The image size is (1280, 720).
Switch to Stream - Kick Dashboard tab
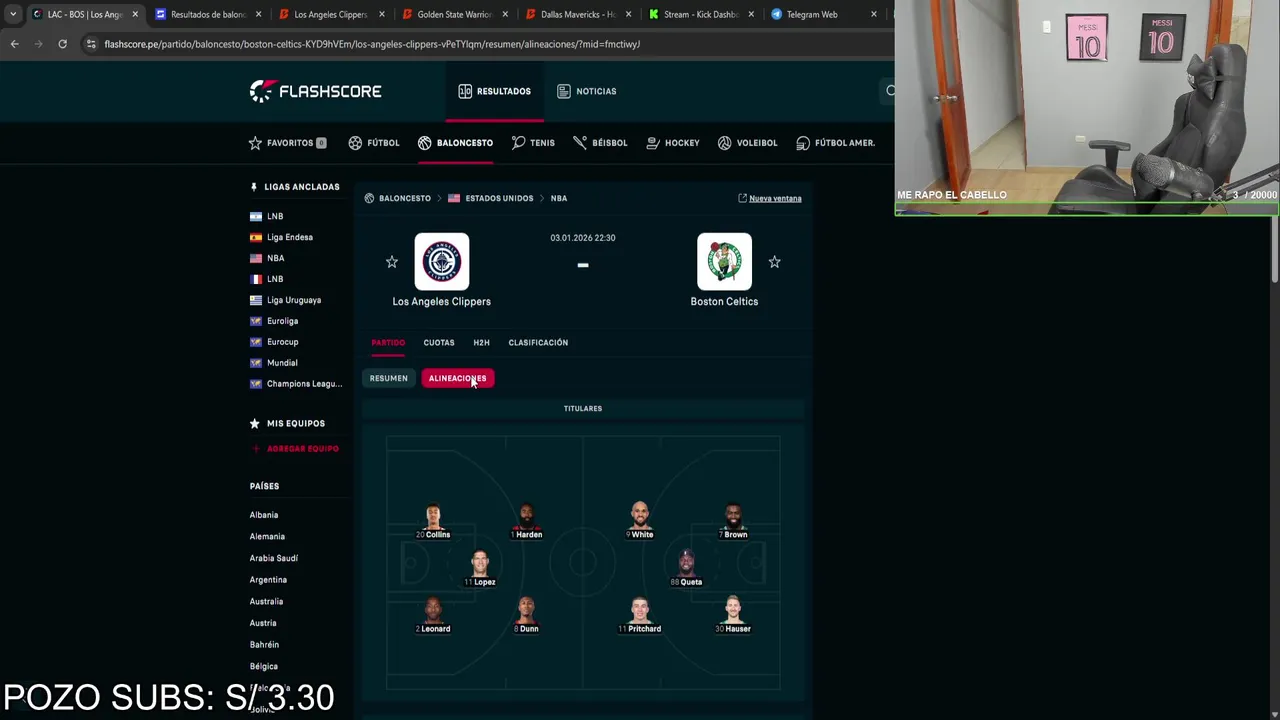[x=700, y=15]
